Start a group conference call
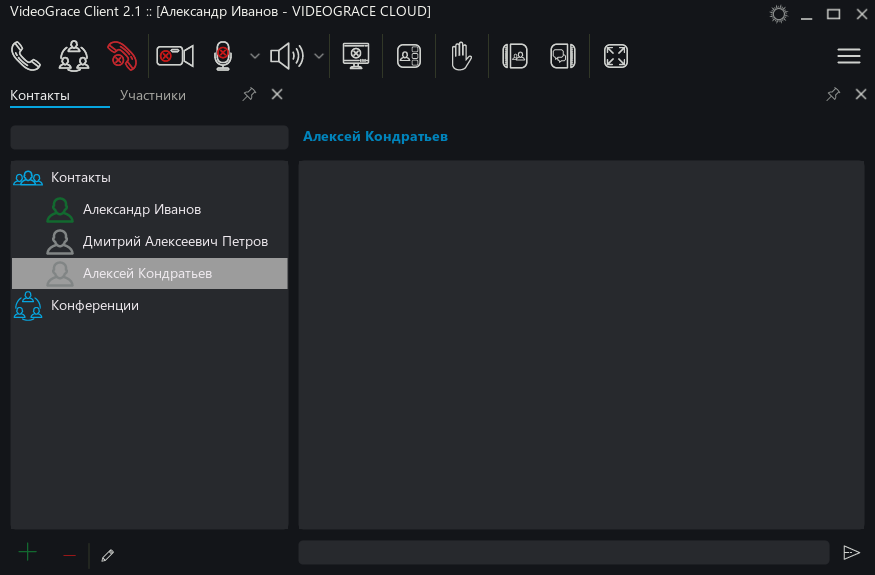Screen dimensions: 875x575 point(73,56)
